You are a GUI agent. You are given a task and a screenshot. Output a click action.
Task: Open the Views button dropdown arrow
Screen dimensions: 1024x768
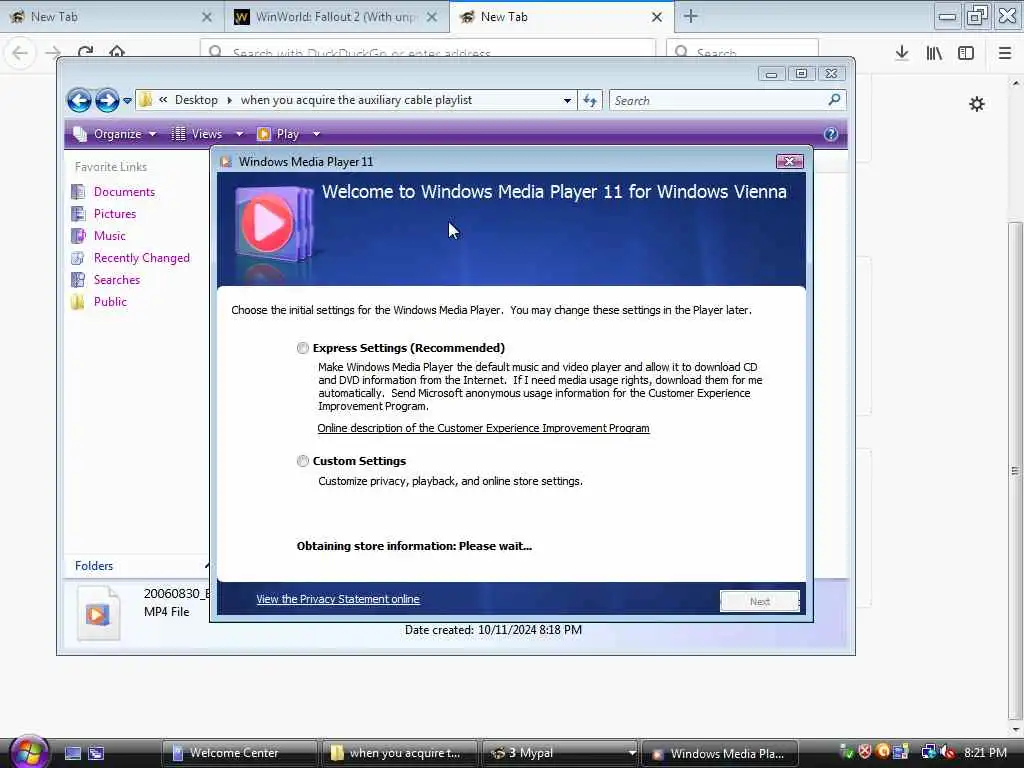coord(239,134)
